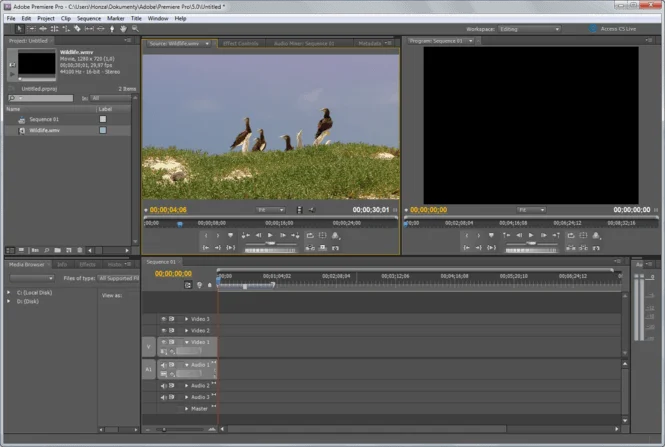Viewport: 665px width, 447px height.
Task: Open the Sequence menu
Action: click(89, 18)
